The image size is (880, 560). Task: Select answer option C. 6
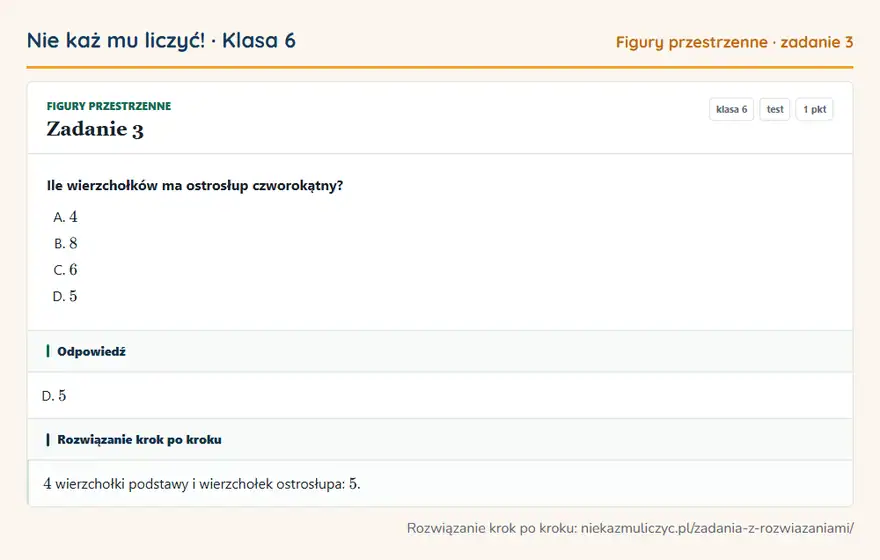65,270
